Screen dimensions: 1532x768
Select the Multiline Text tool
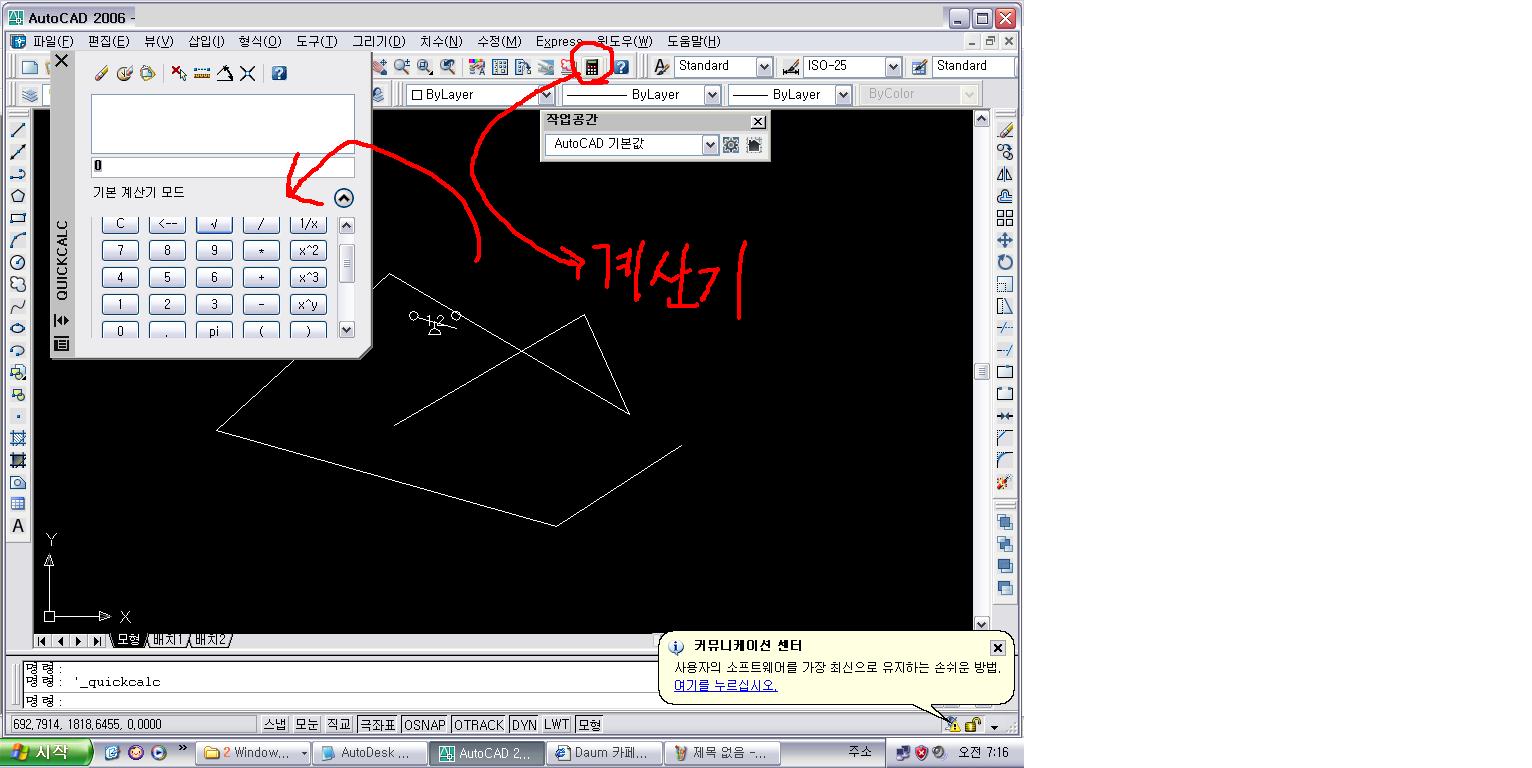pyautogui.click(x=18, y=526)
